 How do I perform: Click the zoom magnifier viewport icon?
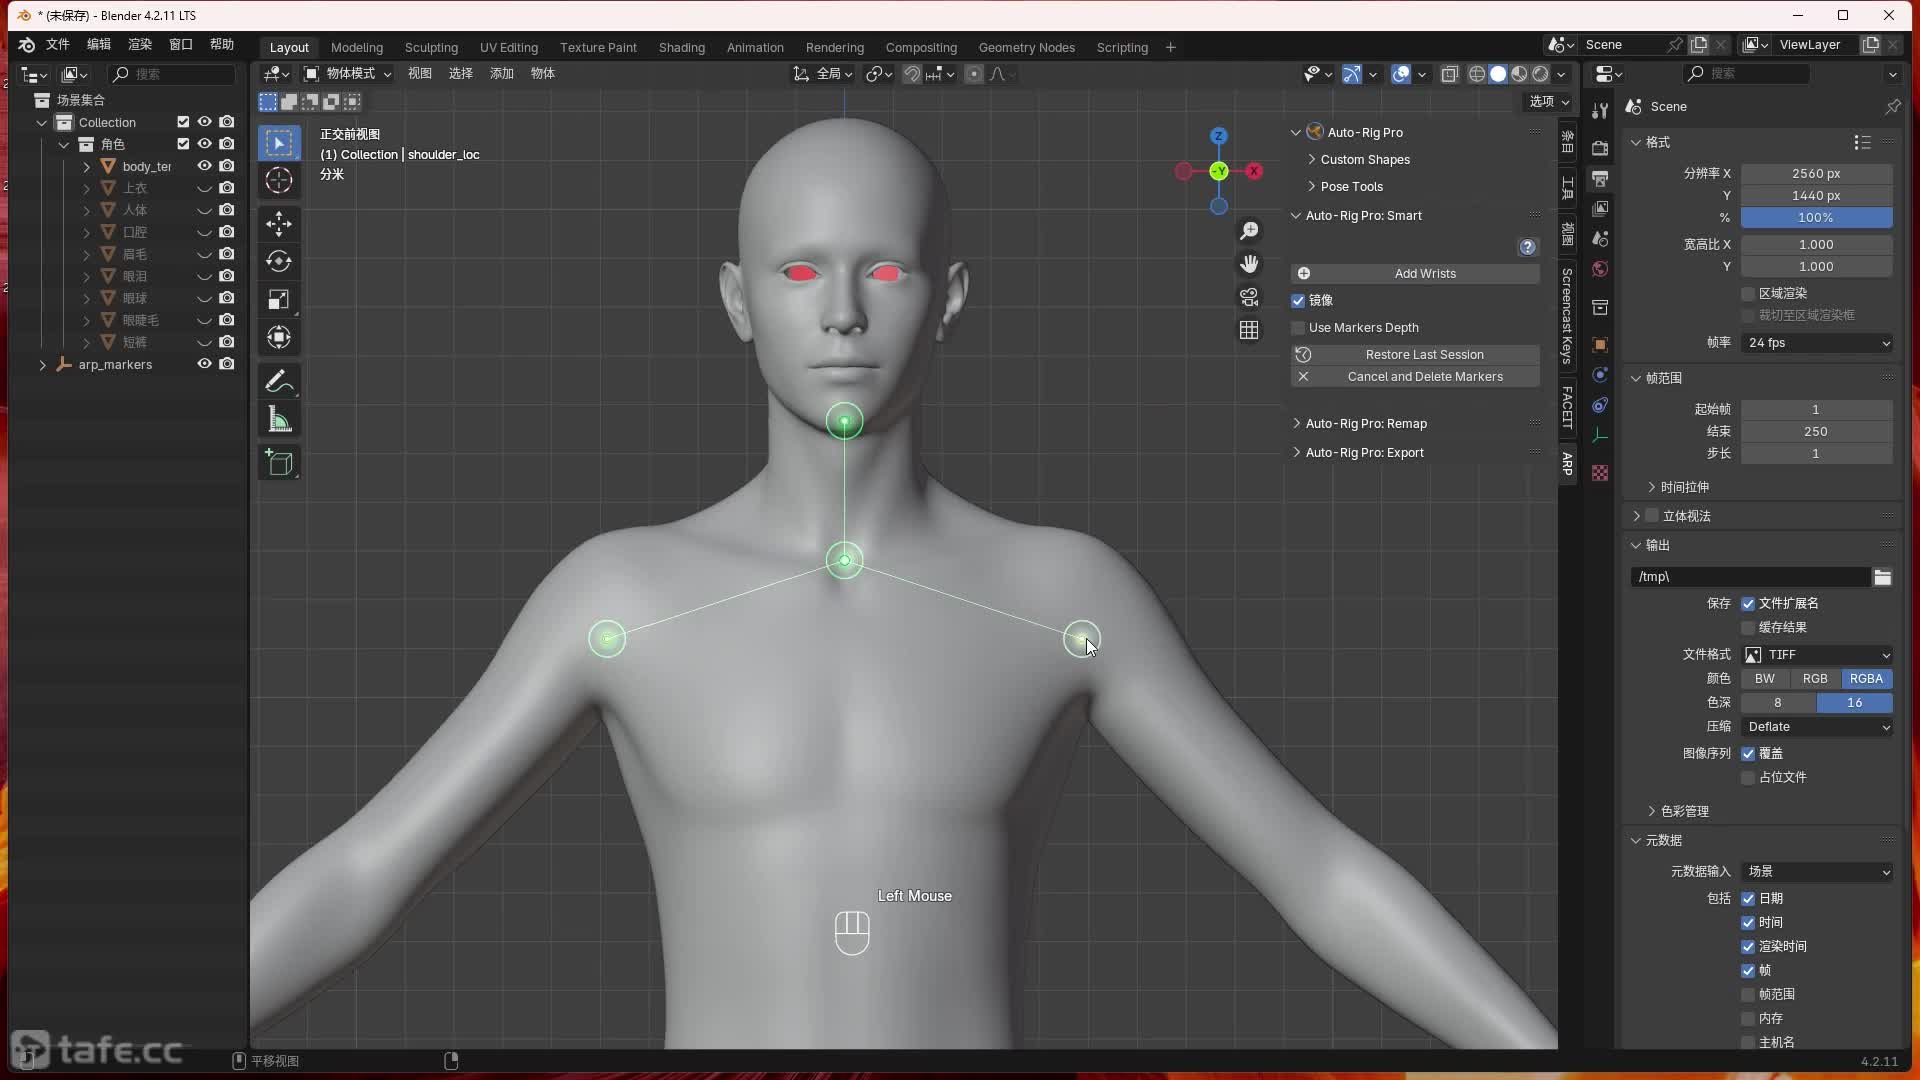[x=1249, y=231]
